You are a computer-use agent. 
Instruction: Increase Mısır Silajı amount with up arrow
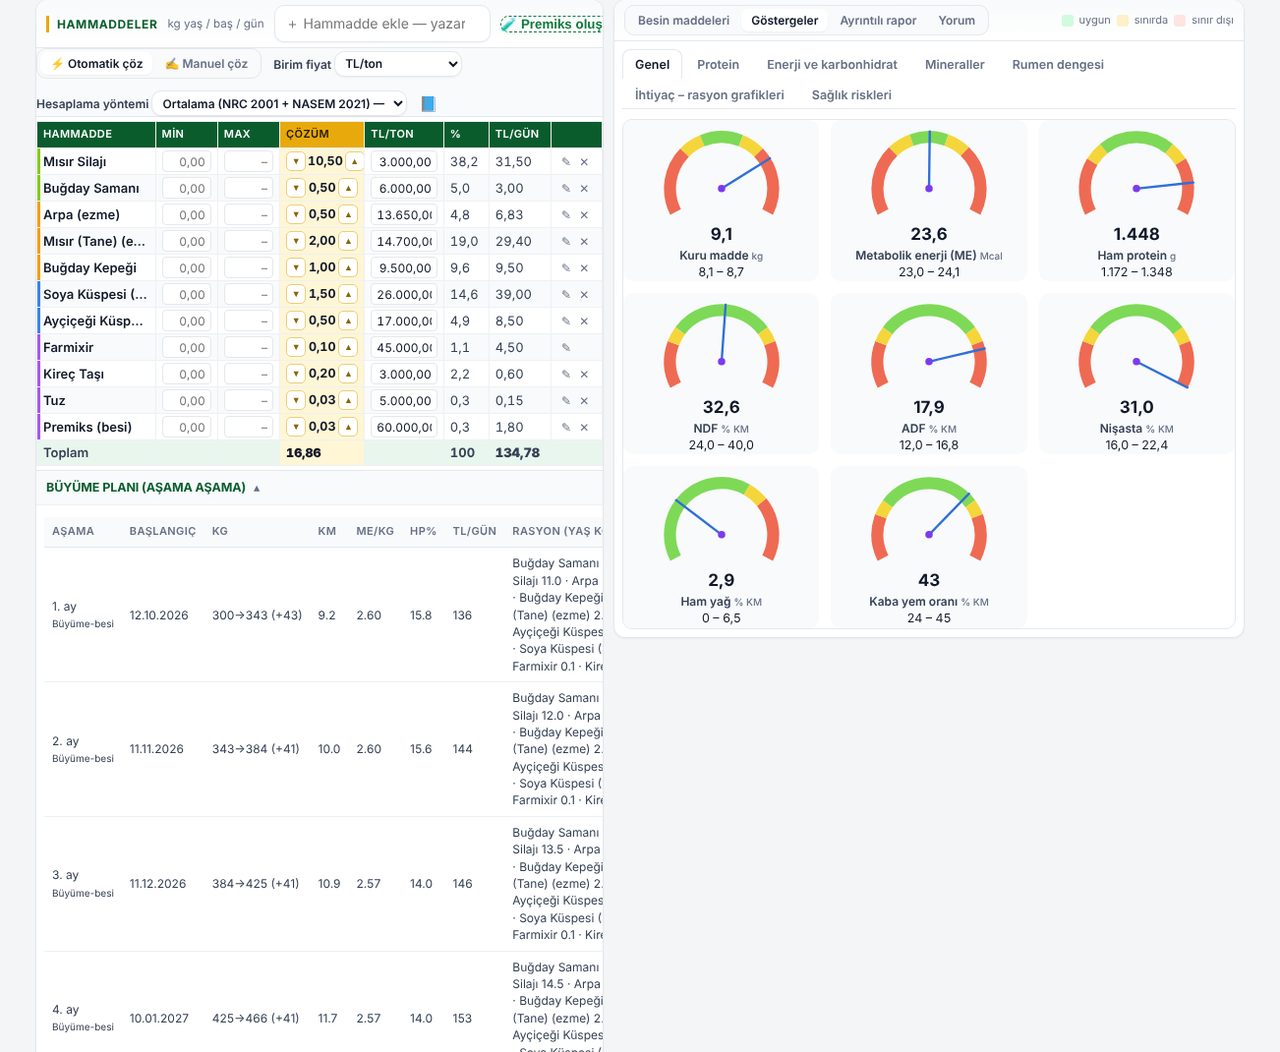click(354, 161)
